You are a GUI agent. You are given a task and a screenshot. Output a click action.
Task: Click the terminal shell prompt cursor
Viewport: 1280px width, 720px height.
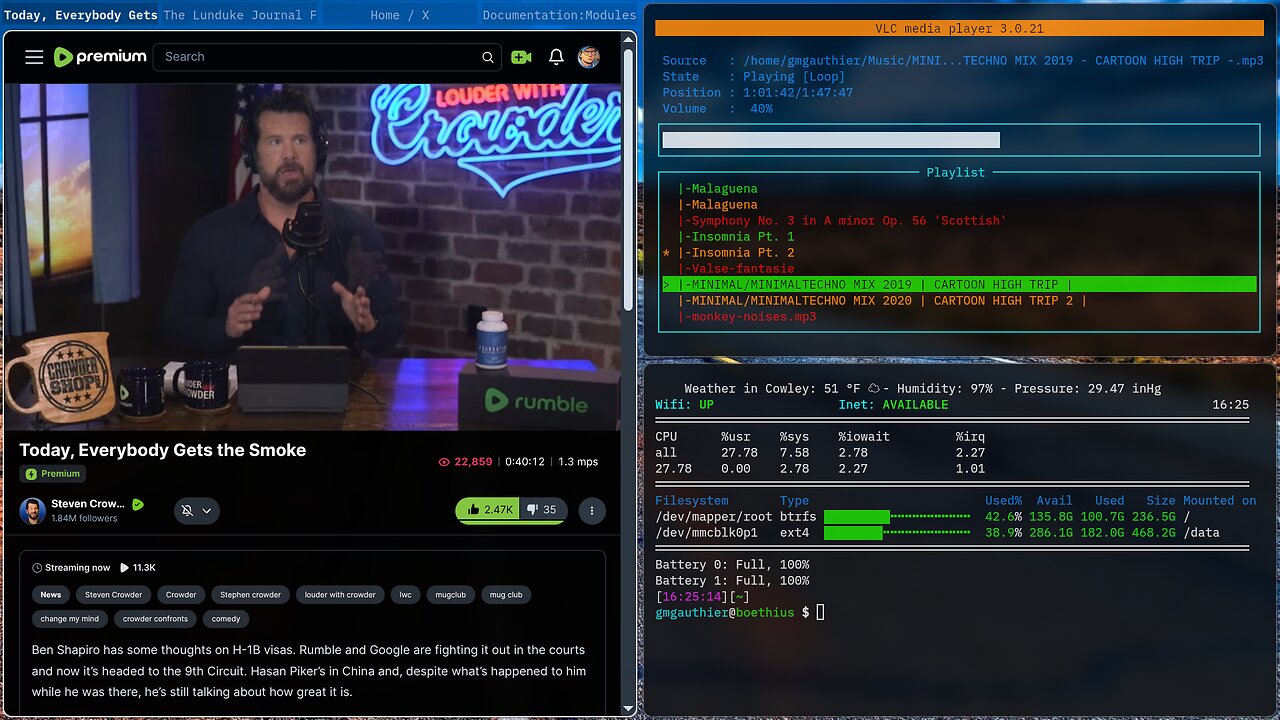coord(821,612)
